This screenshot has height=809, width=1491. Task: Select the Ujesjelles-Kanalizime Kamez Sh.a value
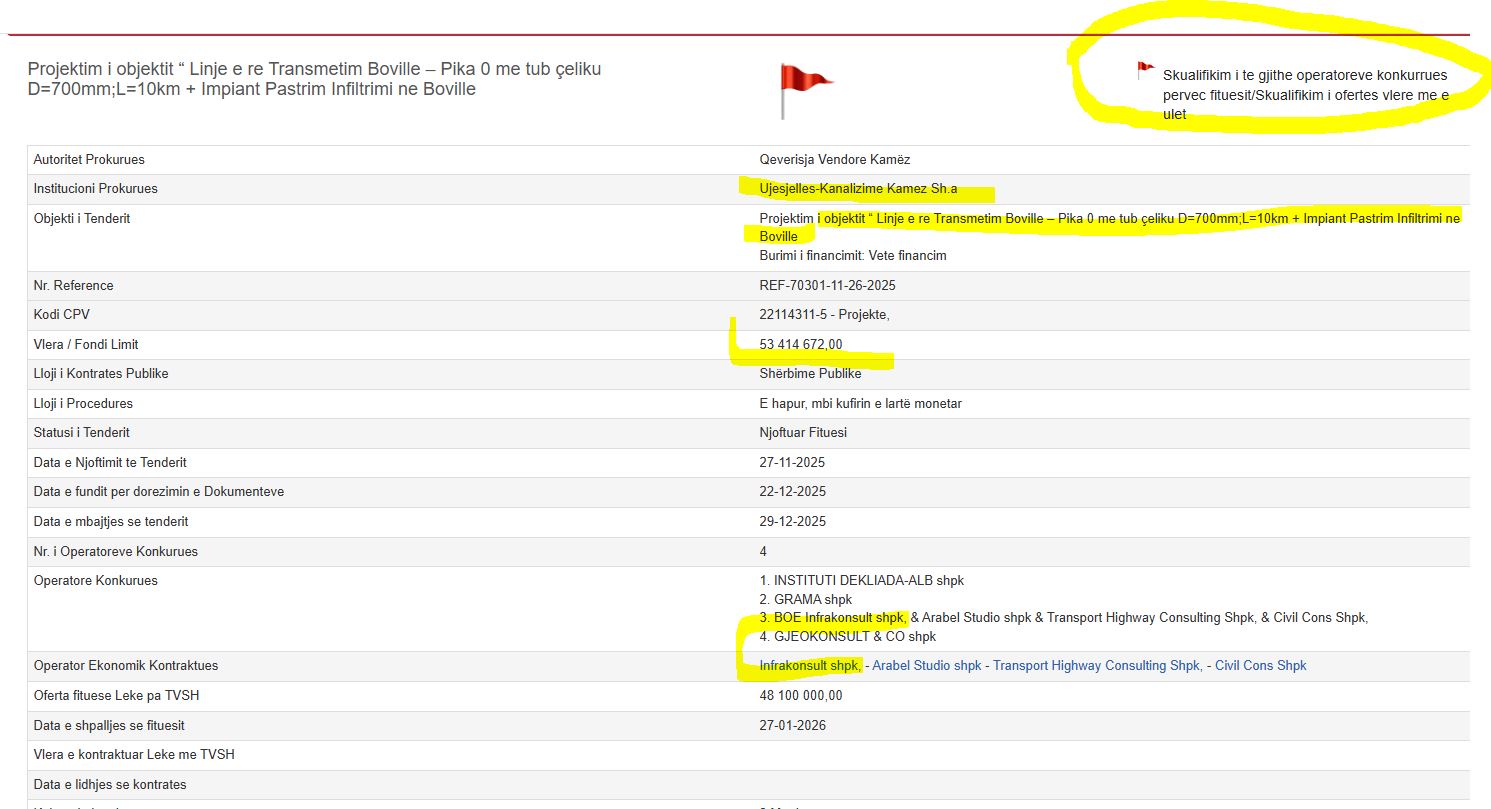(858, 189)
